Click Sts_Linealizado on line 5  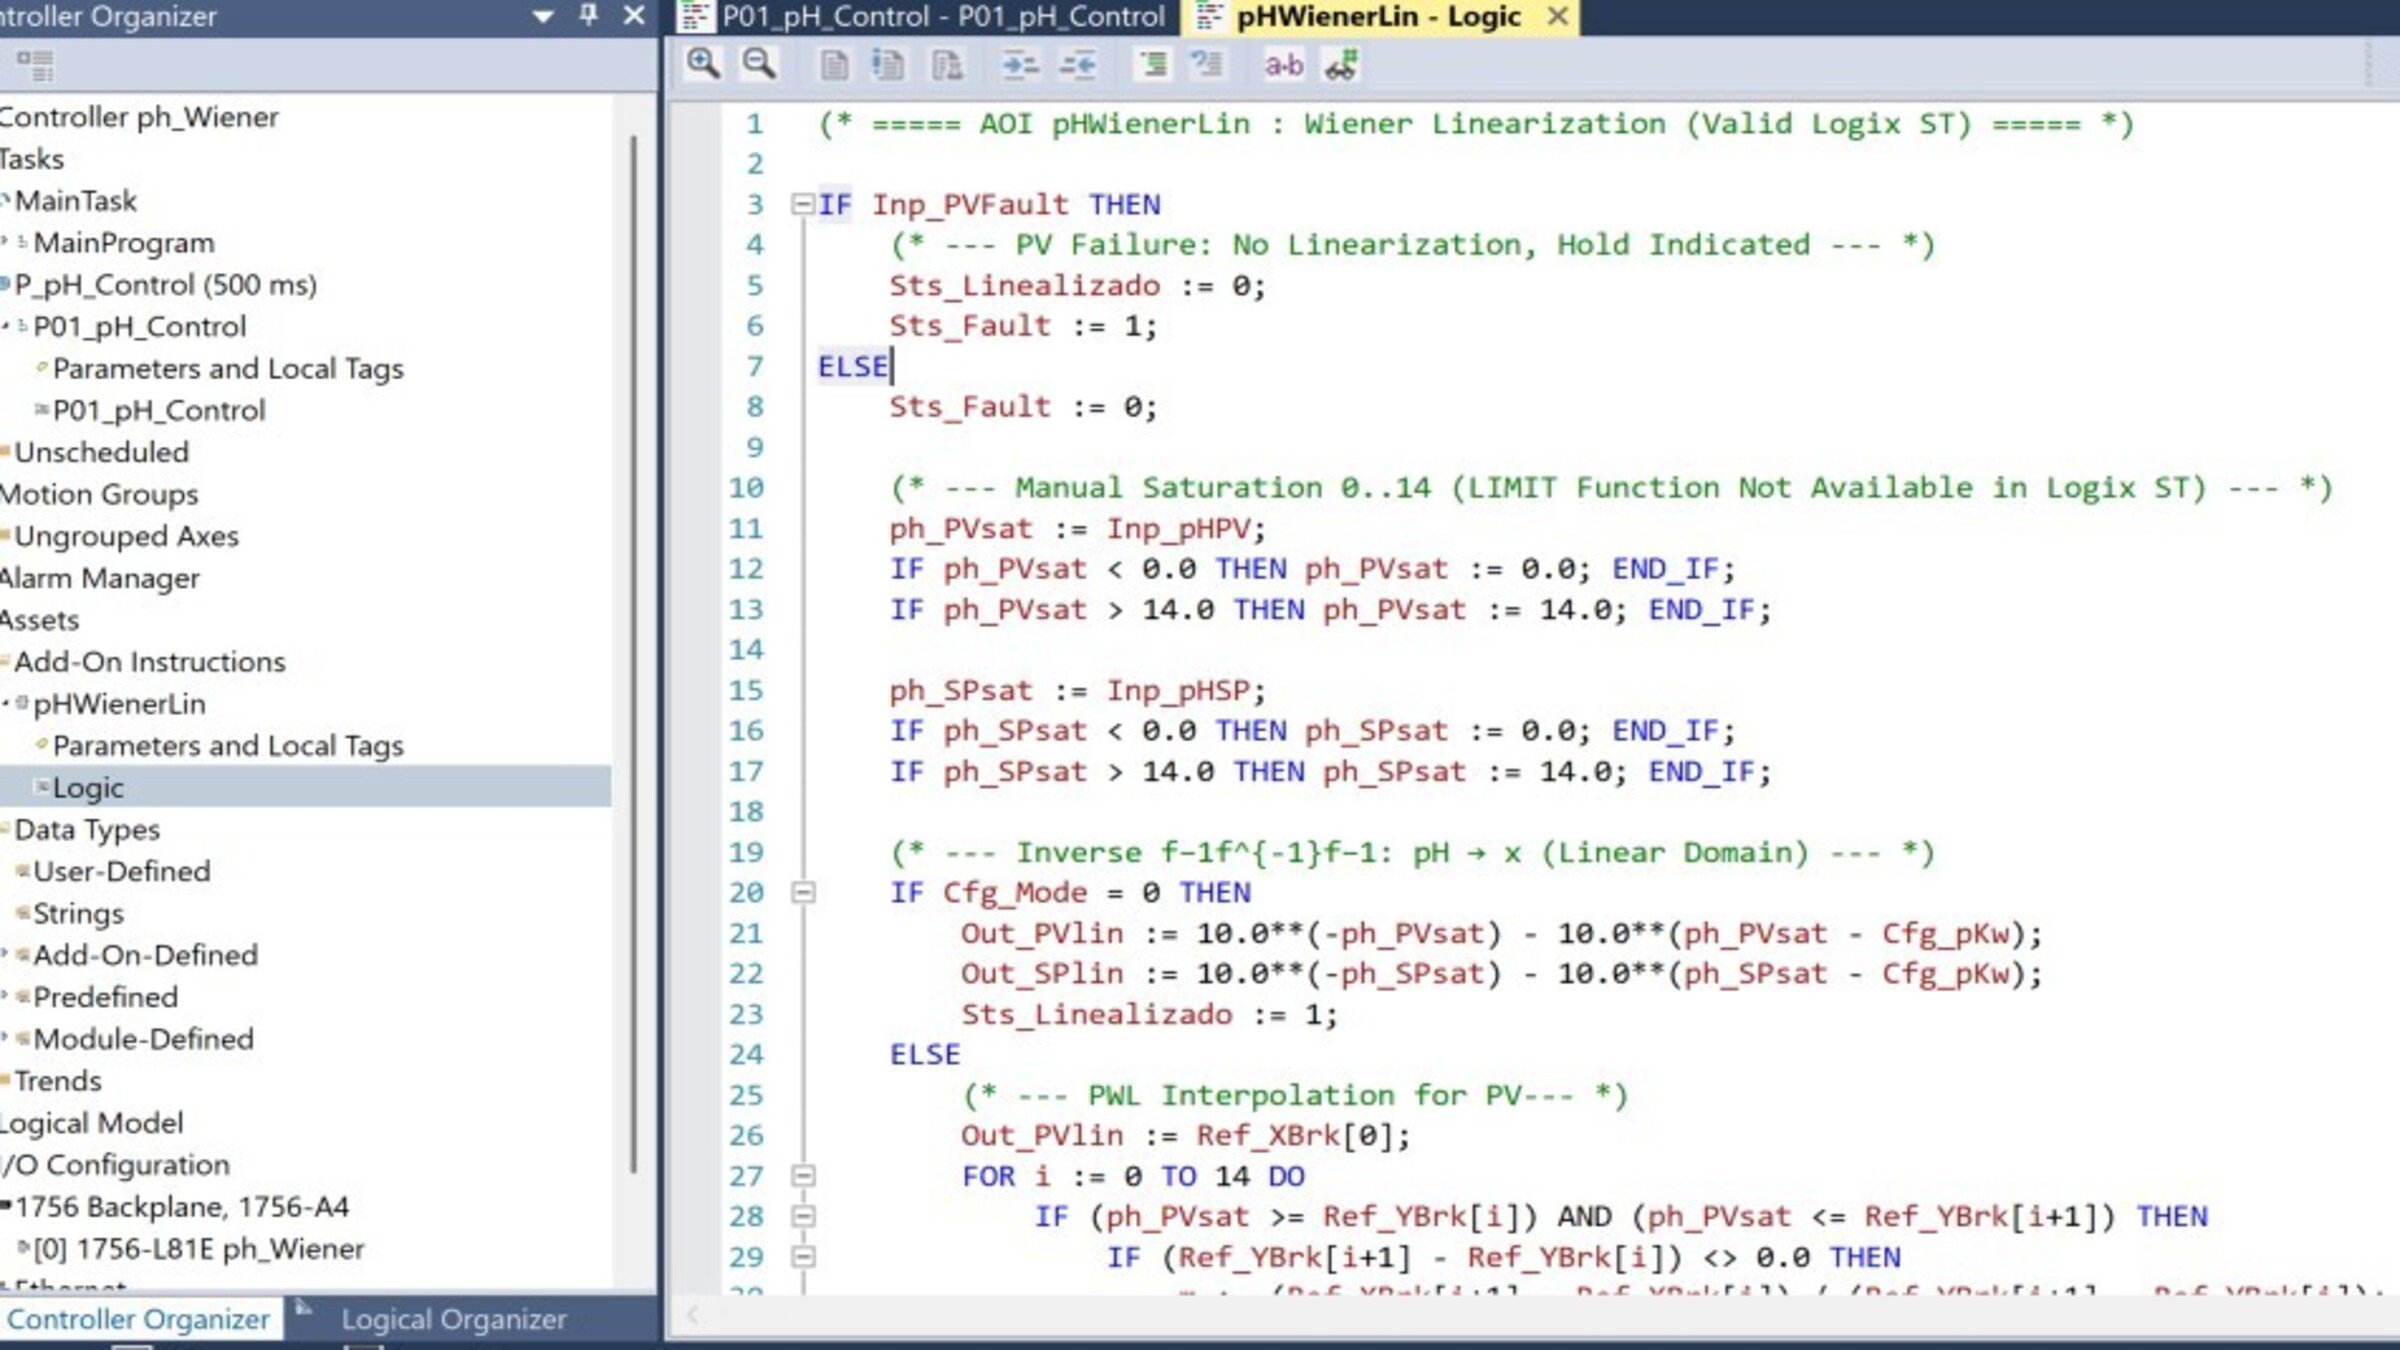[1024, 286]
